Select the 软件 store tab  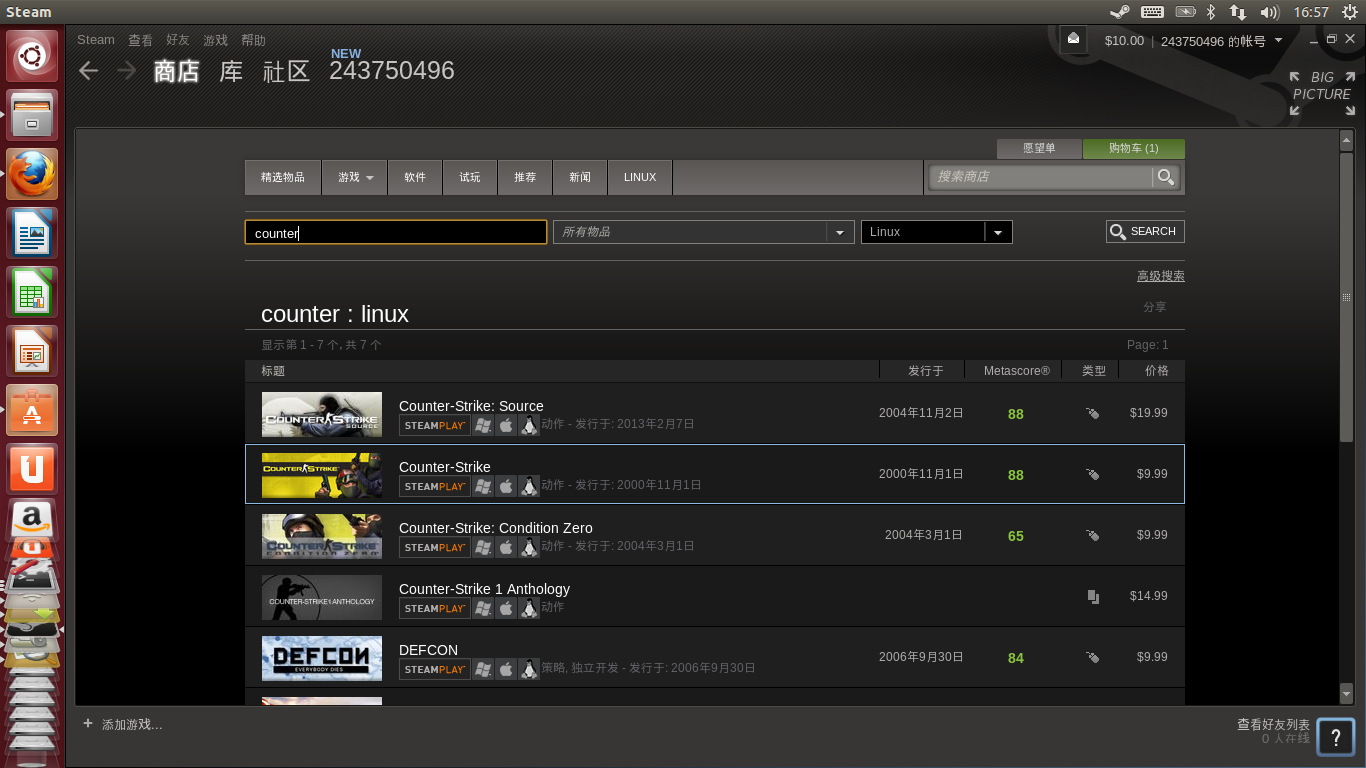click(415, 177)
